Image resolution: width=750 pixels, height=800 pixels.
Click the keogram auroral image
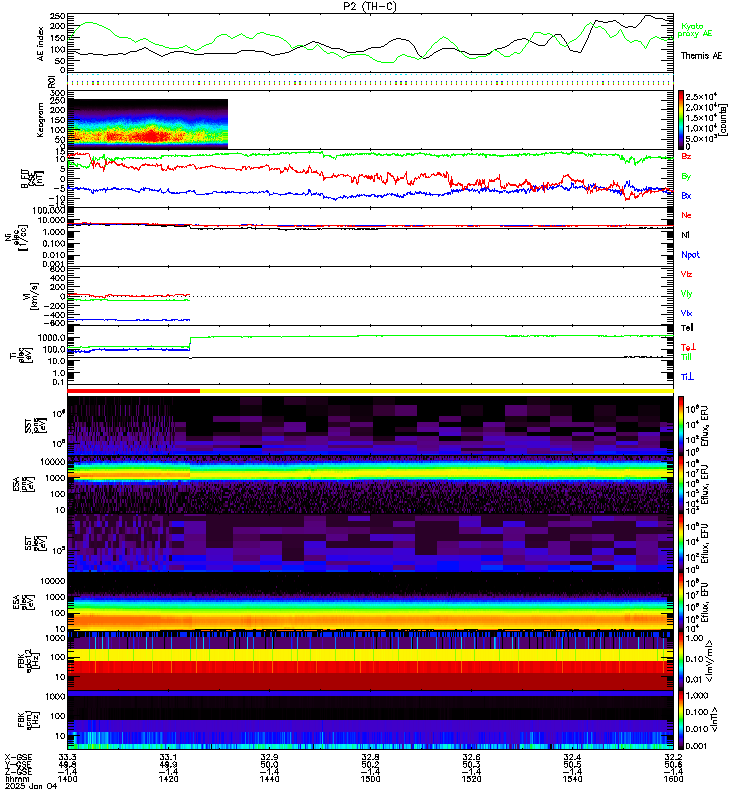(x=147, y=123)
